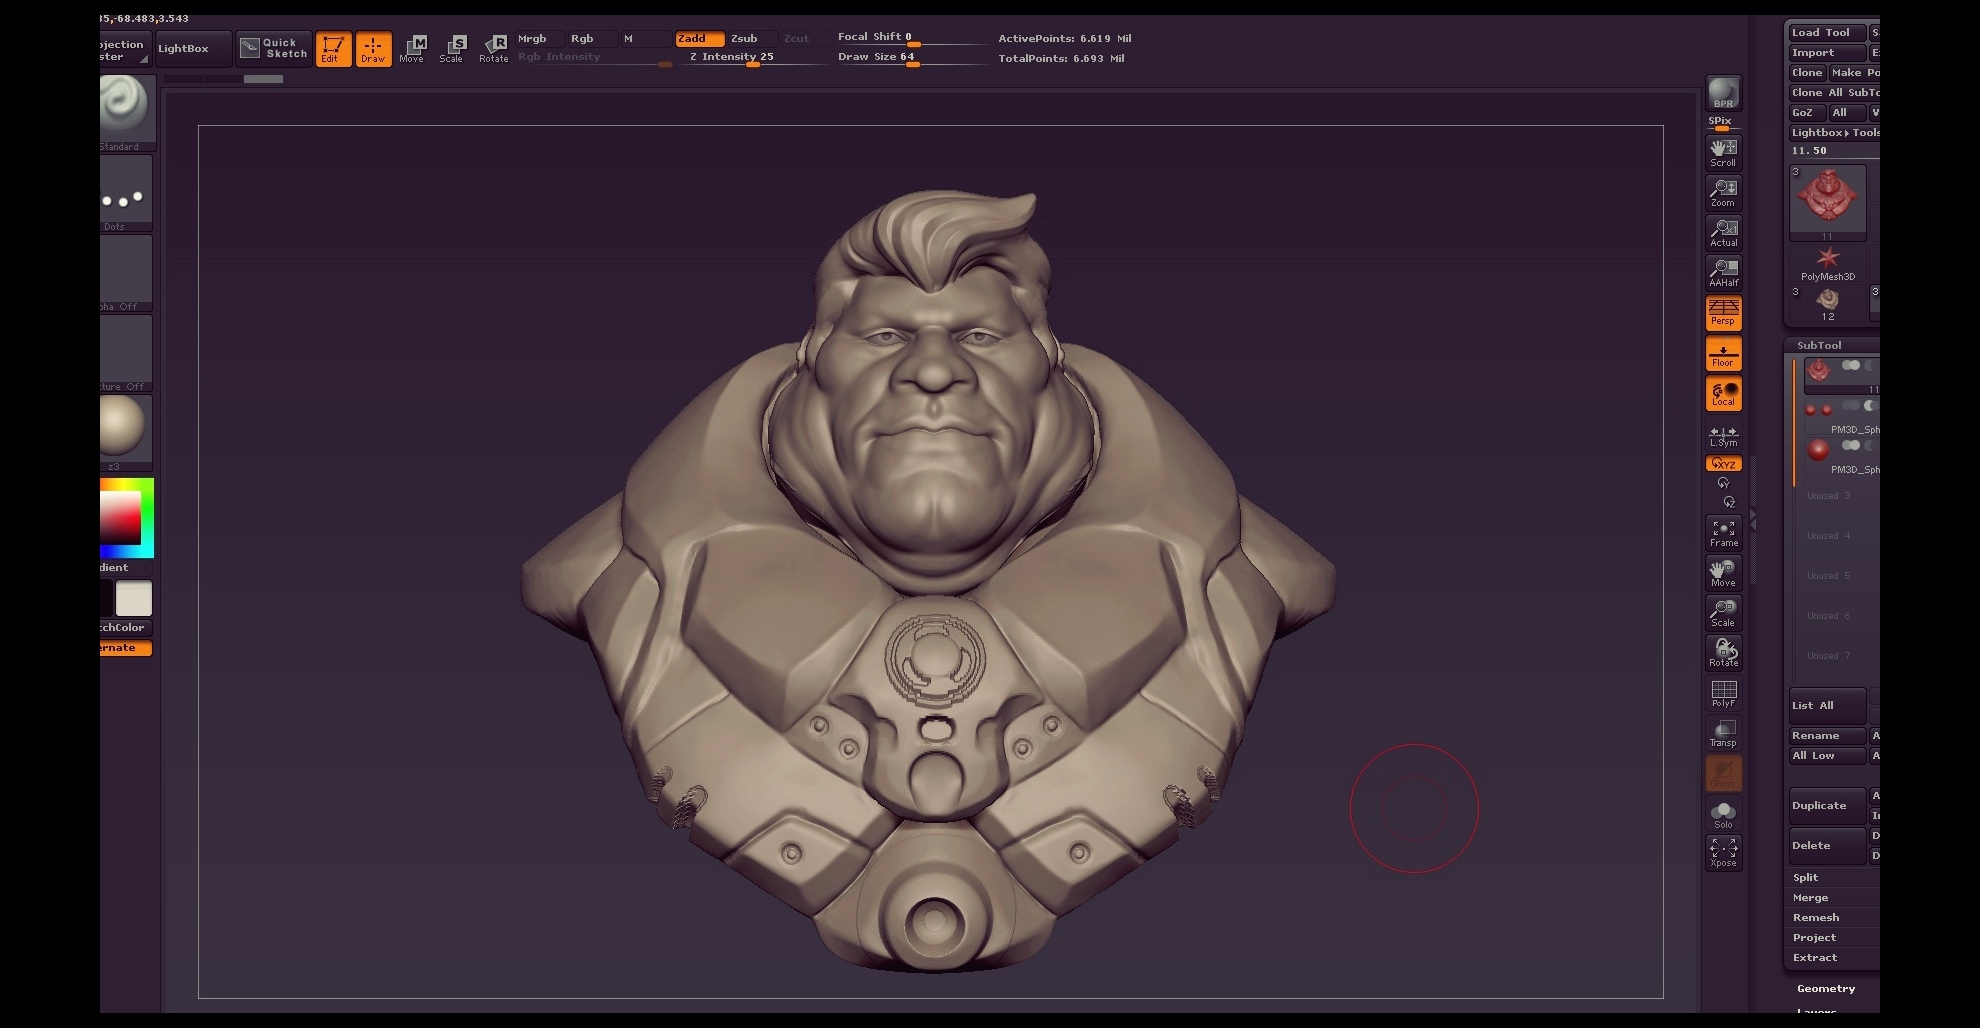Enable Zadd sculpt mode
1980x1028 pixels.
coord(699,38)
